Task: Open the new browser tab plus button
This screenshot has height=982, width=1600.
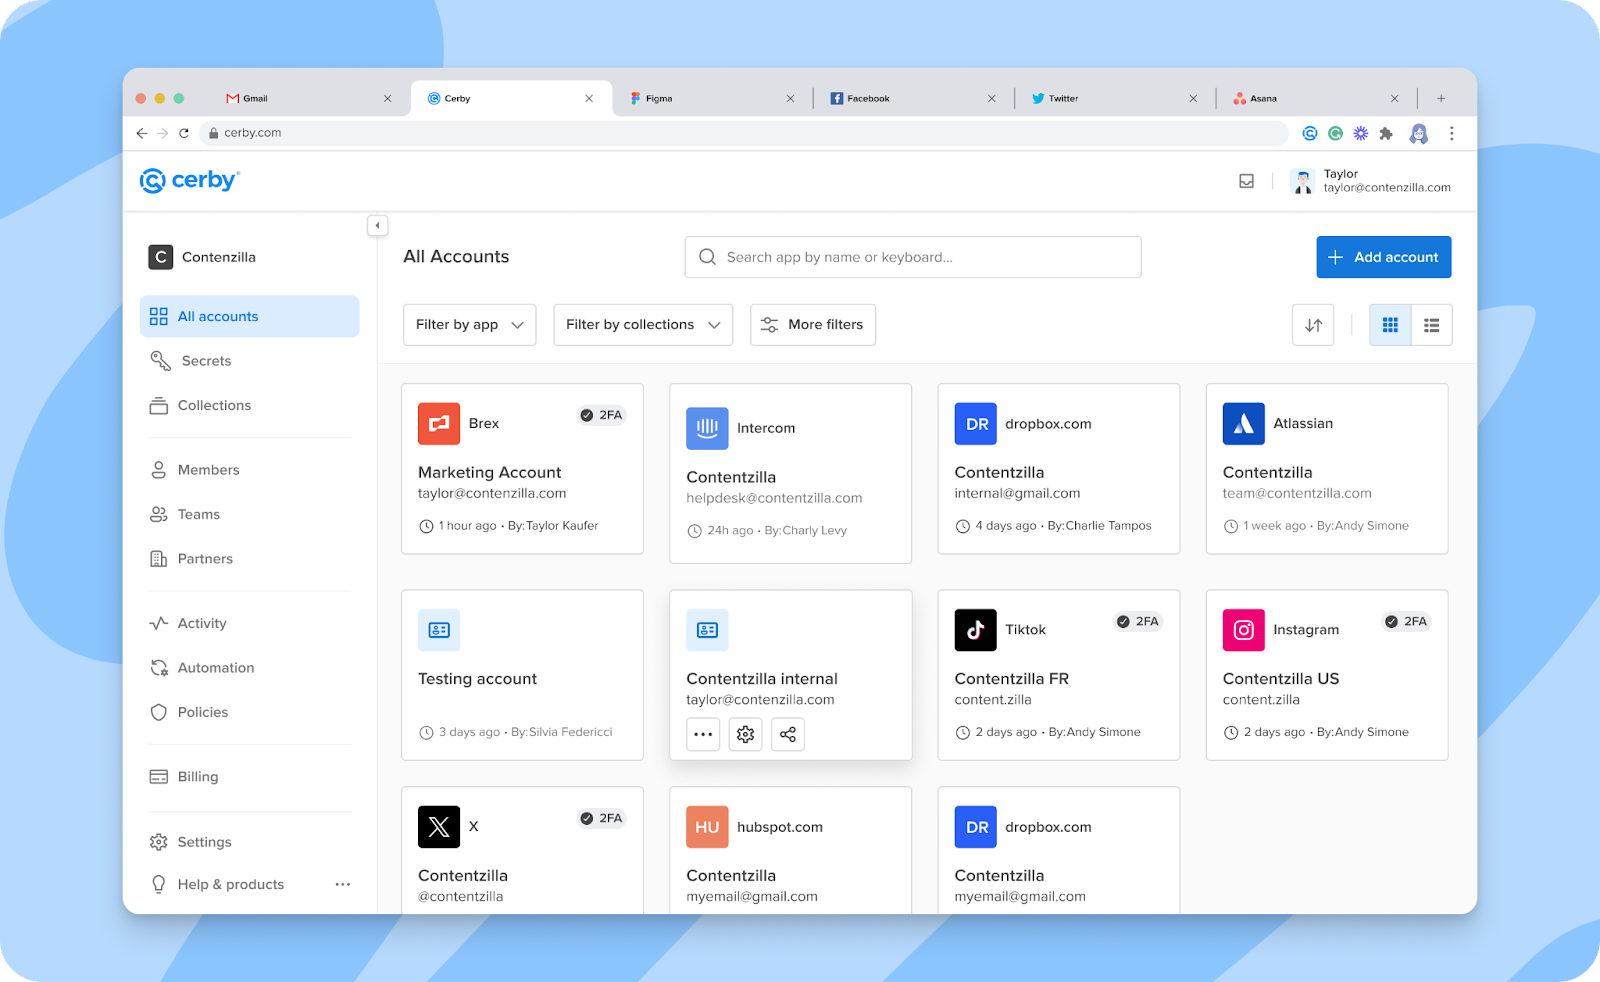Action: [1441, 98]
